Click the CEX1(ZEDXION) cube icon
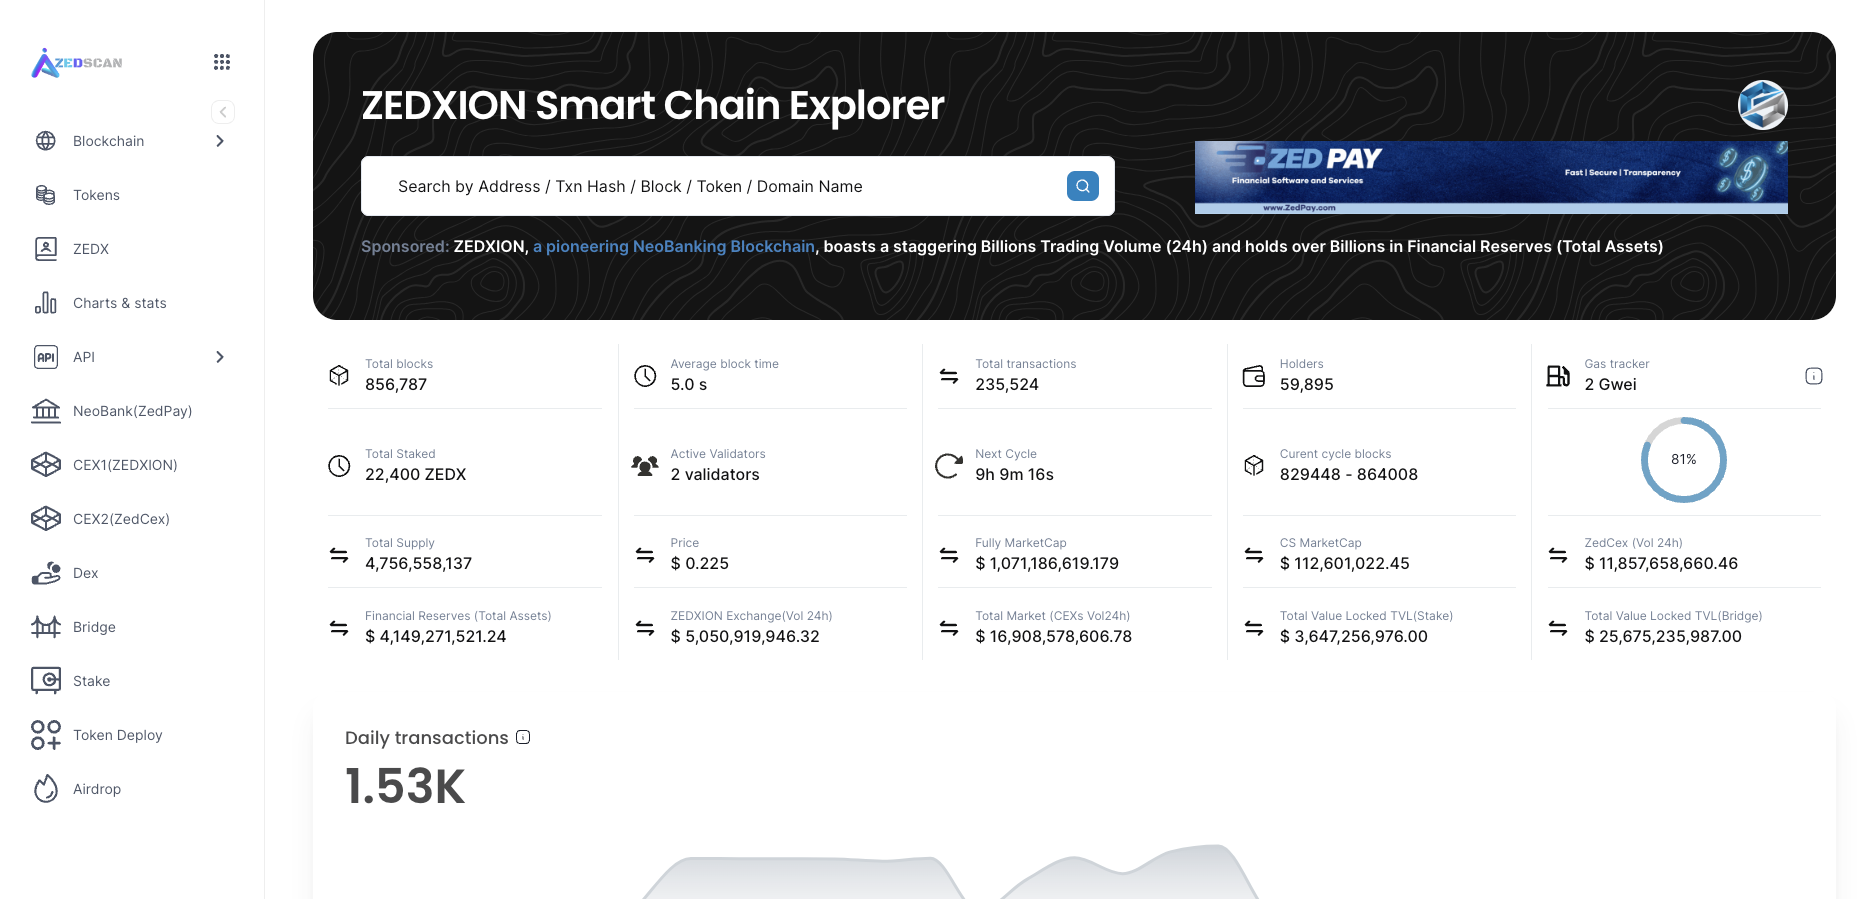1874x899 pixels. tap(46, 465)
